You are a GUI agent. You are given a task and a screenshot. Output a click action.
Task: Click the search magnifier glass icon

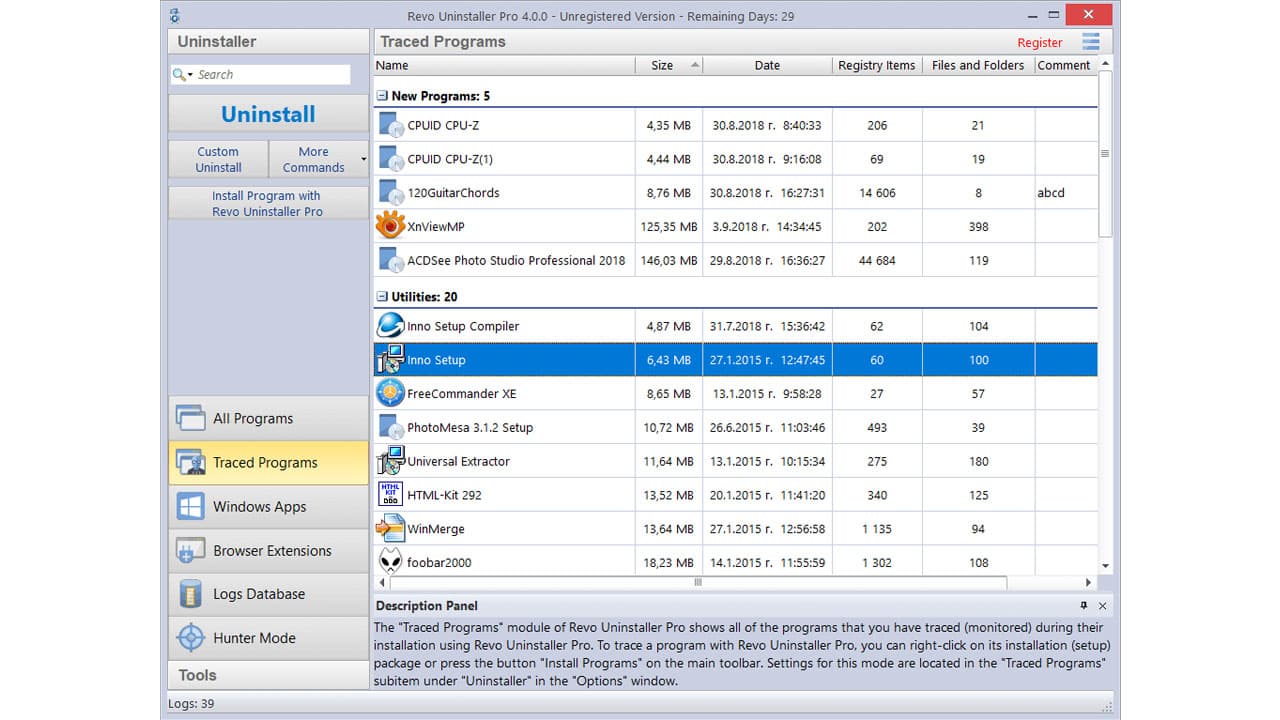coord(179,74)
